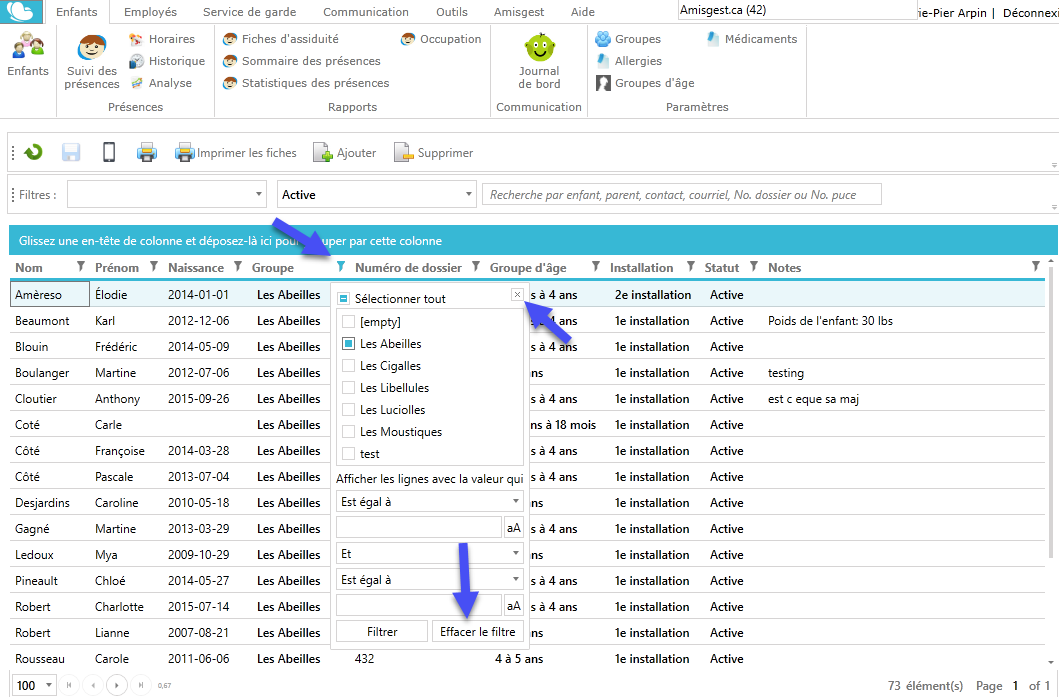Open the filter on Nom column
This screenshot has width=1059, height=697.
pyautogui.click(x=81, y=267)
